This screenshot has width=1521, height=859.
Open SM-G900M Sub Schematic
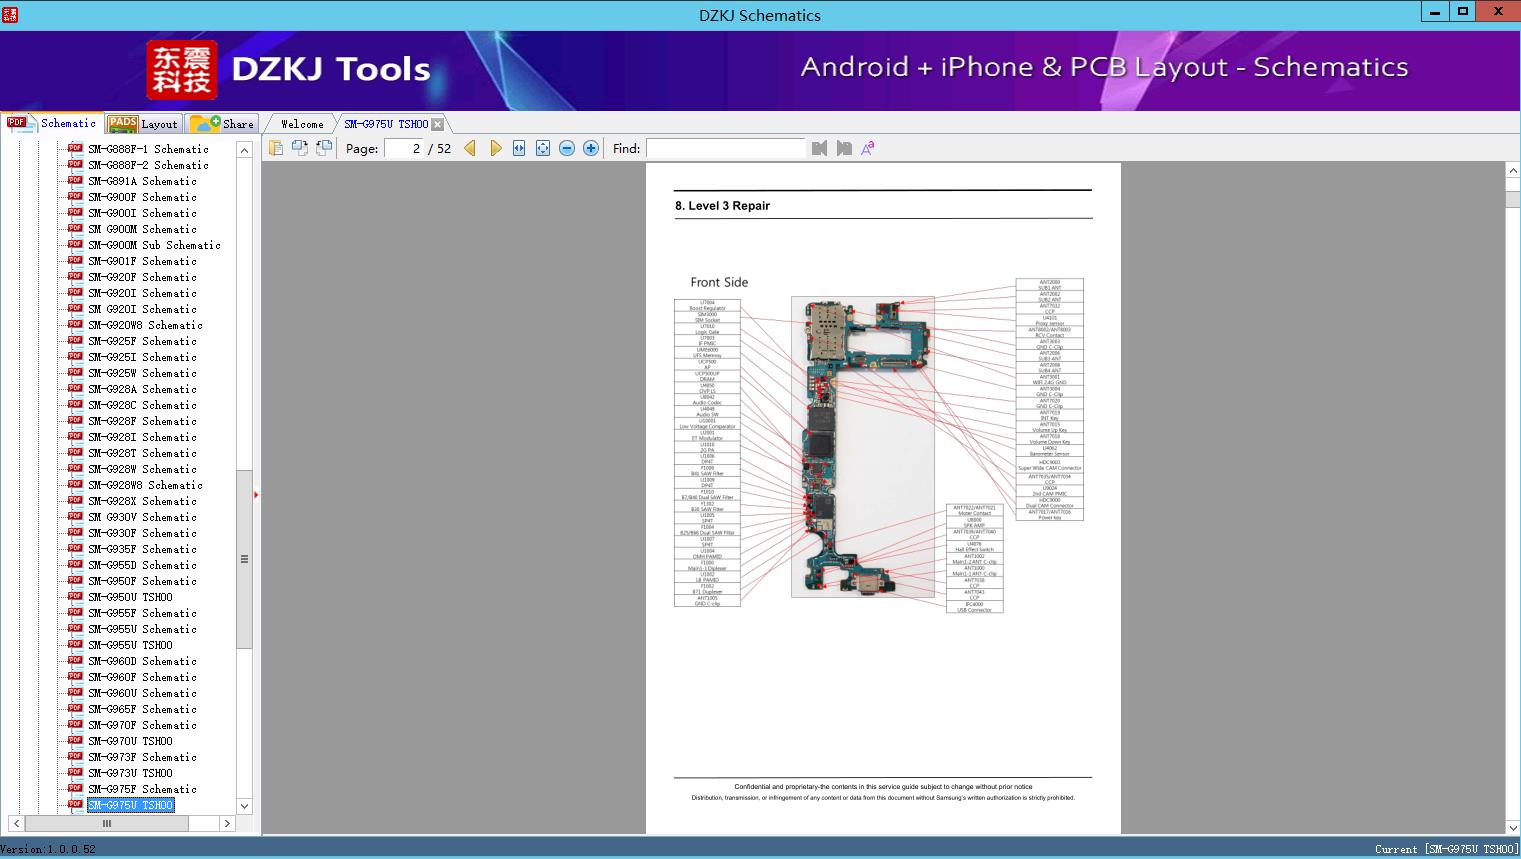154,245
